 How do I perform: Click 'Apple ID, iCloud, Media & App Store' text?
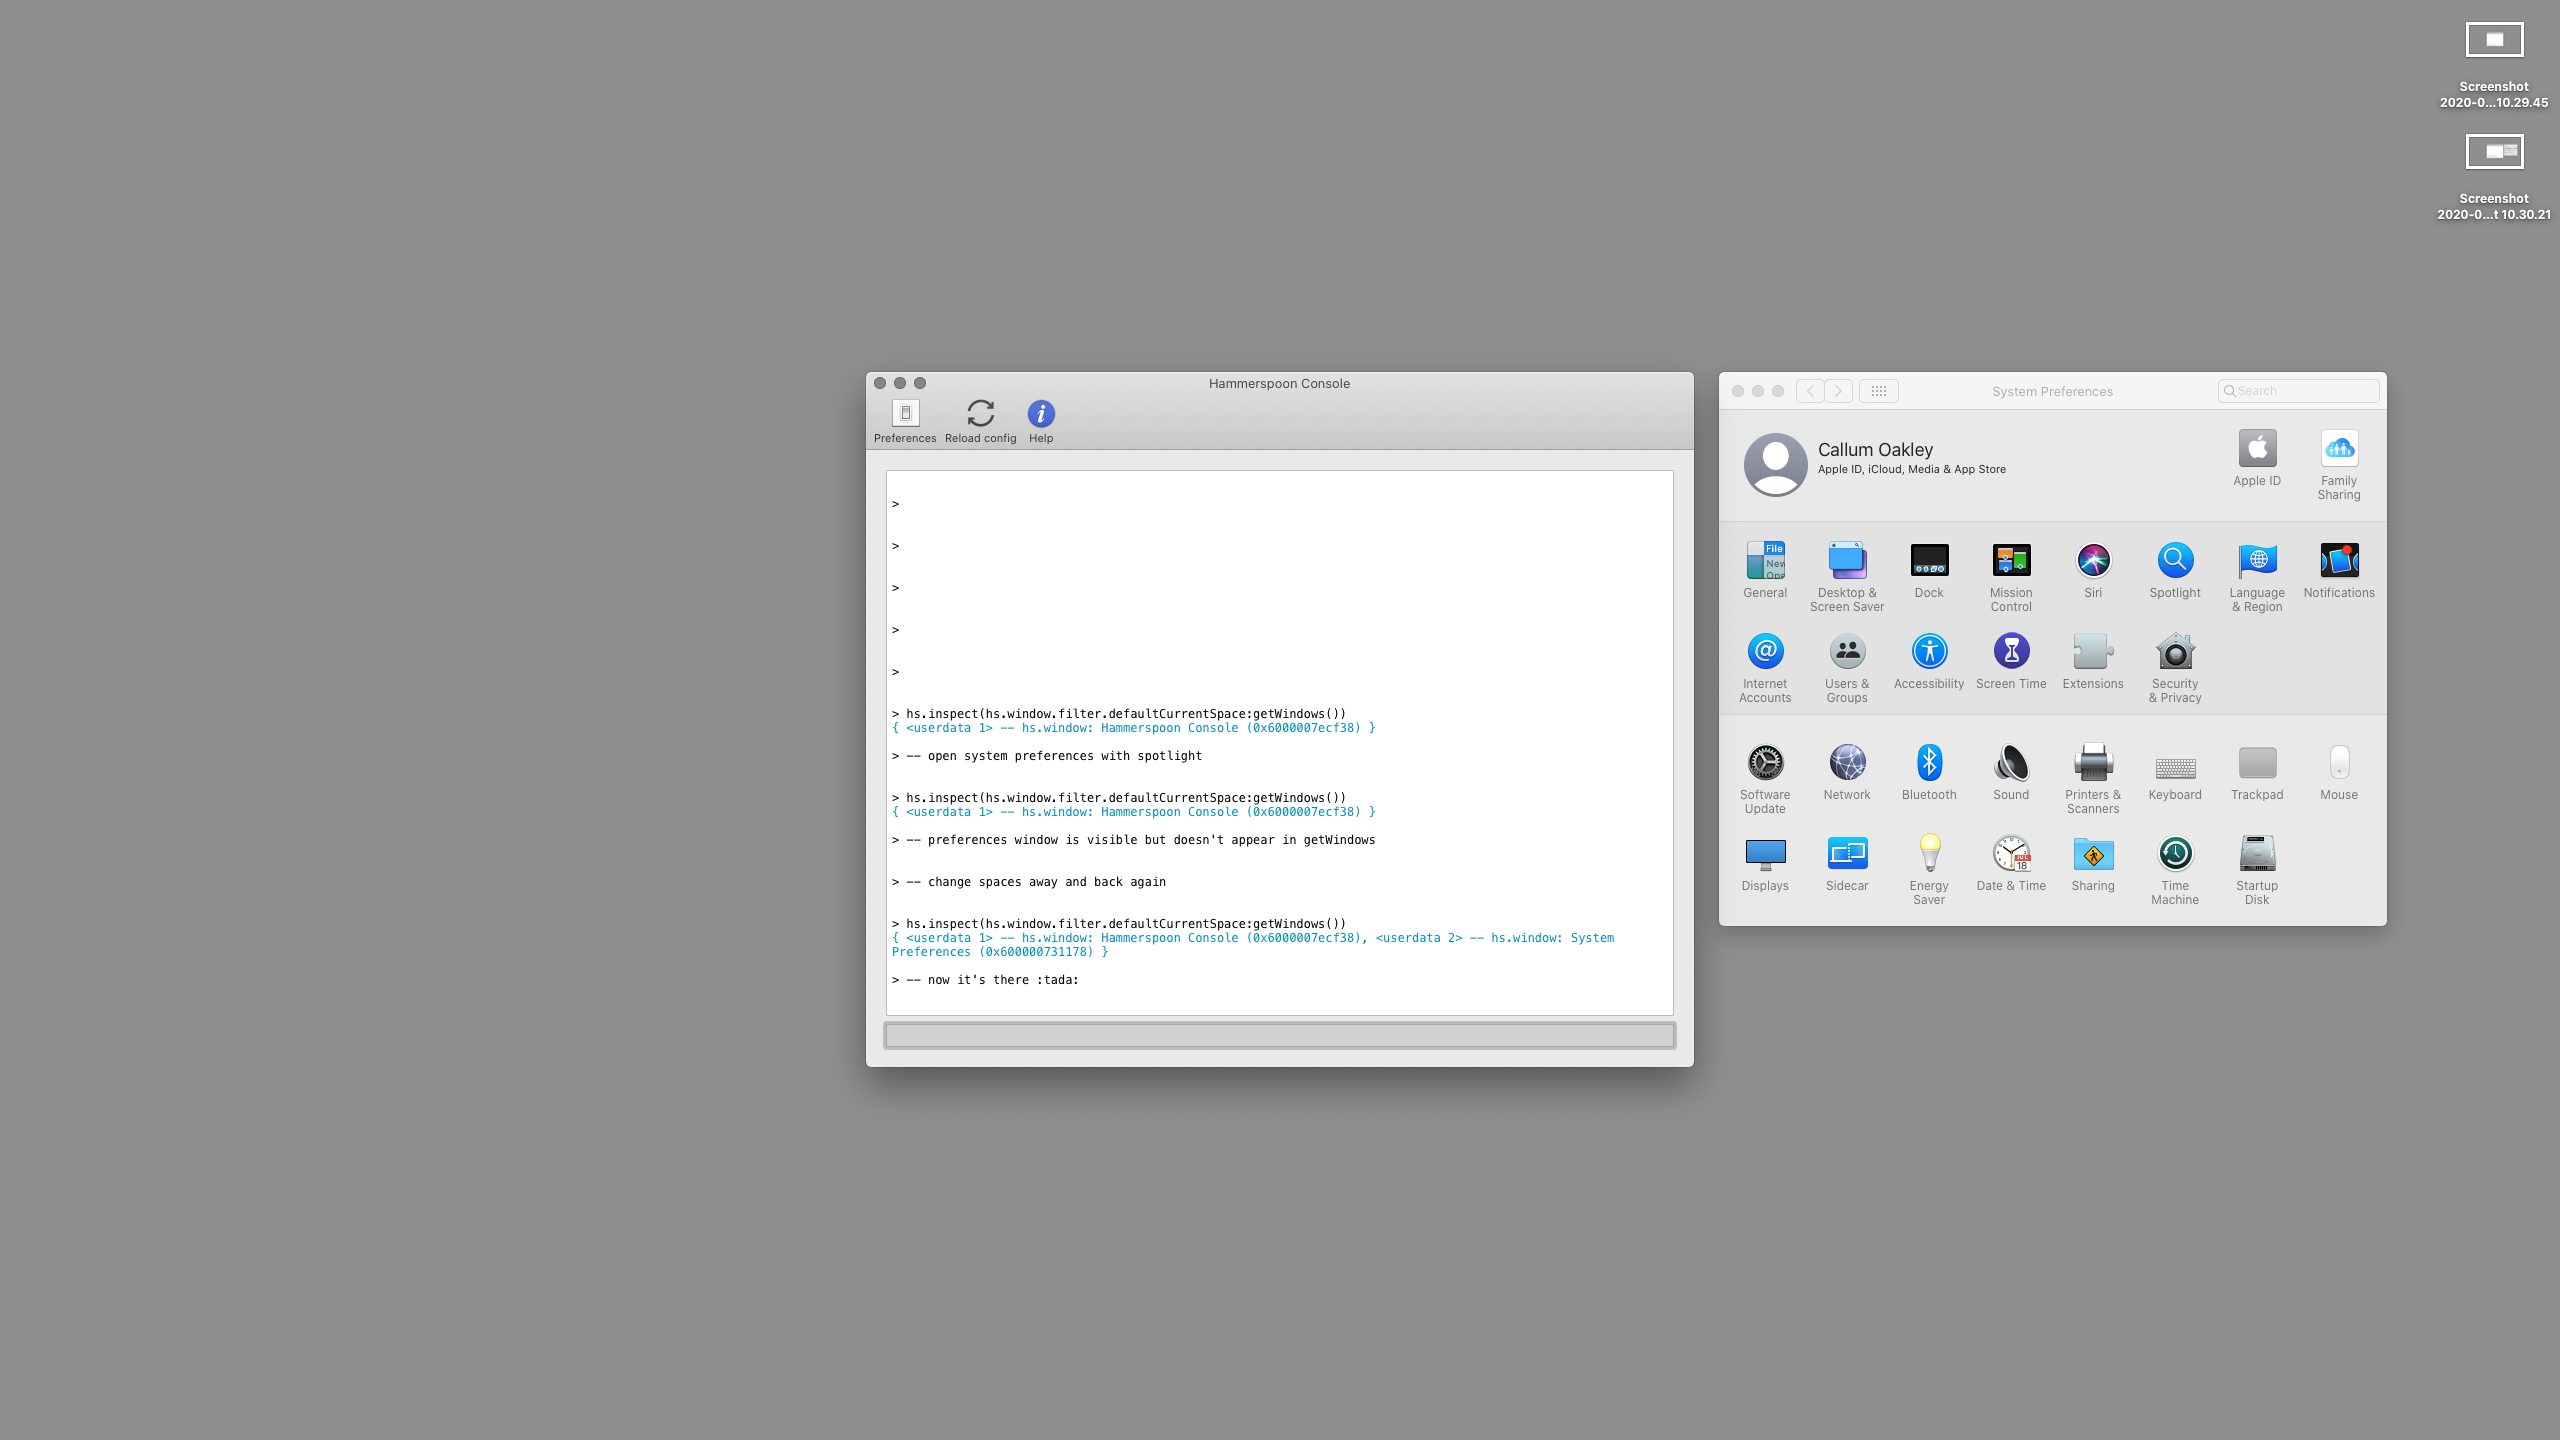pyautogui.click(x=1911, y=469)
